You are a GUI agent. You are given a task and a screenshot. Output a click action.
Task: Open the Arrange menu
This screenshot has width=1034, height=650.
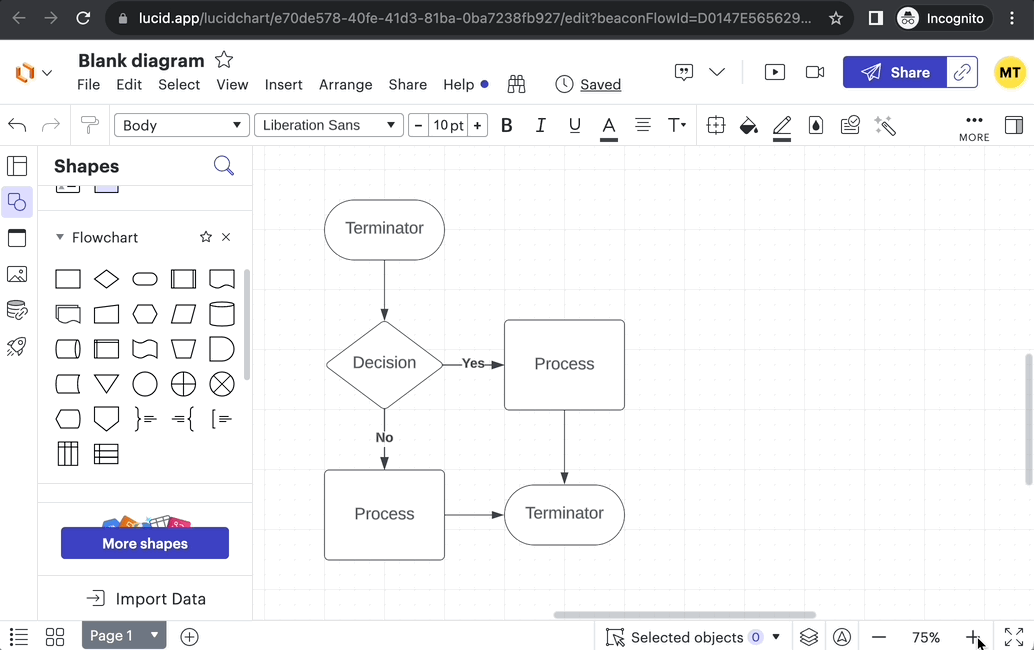point(345,85)
